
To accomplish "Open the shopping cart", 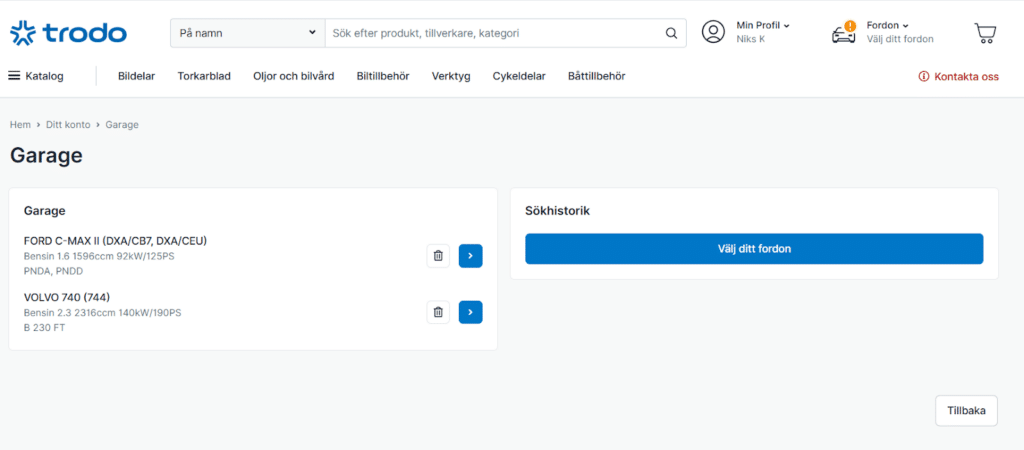I will [x=985, y=33].
